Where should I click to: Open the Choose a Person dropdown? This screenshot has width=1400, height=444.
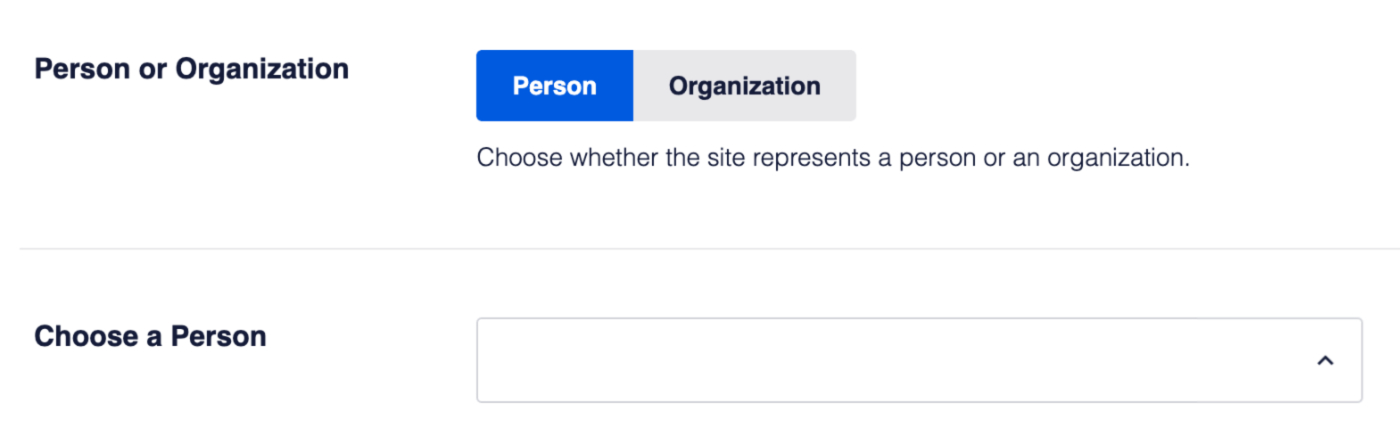919,360
